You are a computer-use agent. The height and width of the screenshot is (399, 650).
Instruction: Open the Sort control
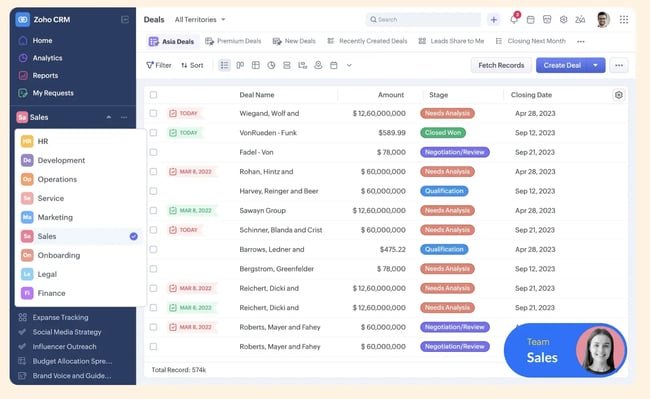[x=192, y=65]
